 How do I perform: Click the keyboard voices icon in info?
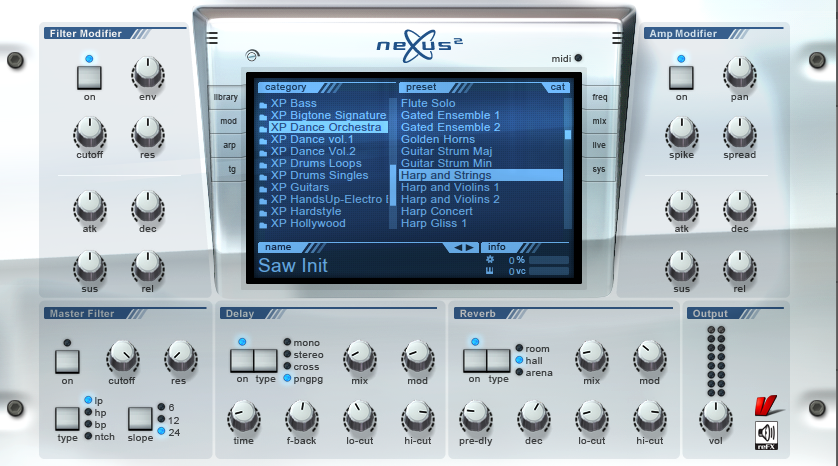(x=490, y=271)
